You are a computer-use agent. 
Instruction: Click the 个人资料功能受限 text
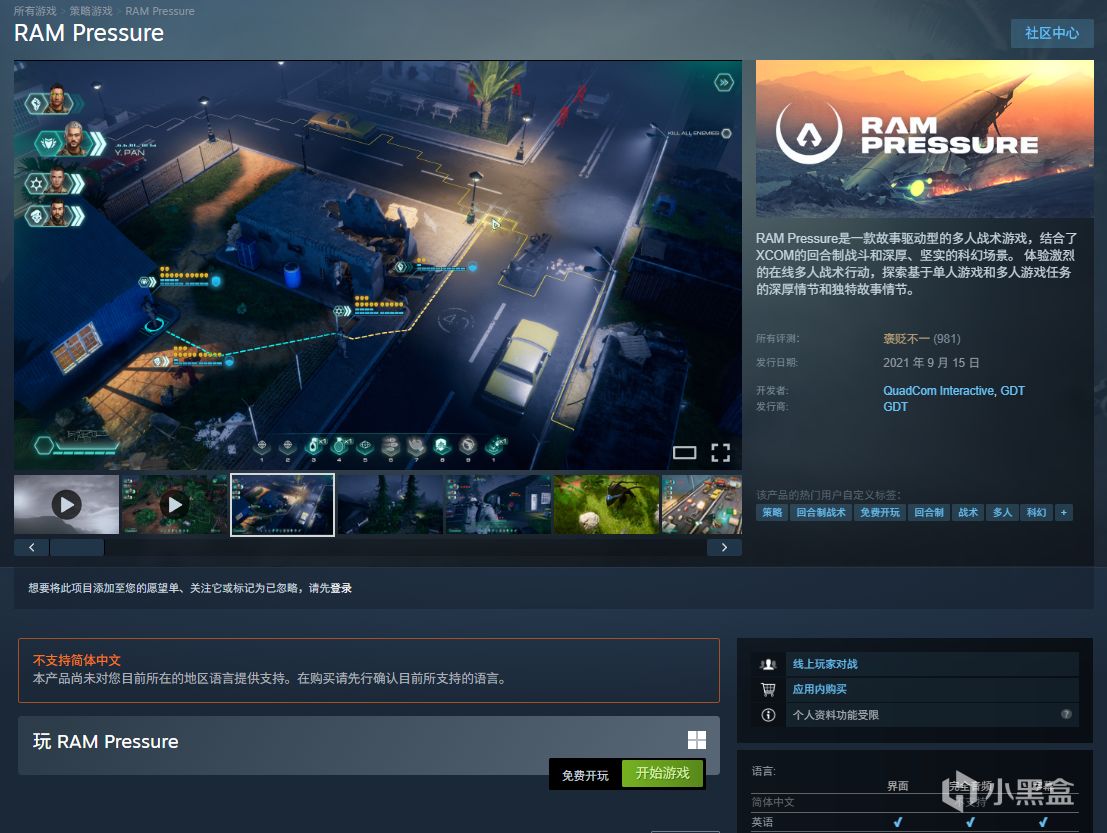[x=836, y=715]
